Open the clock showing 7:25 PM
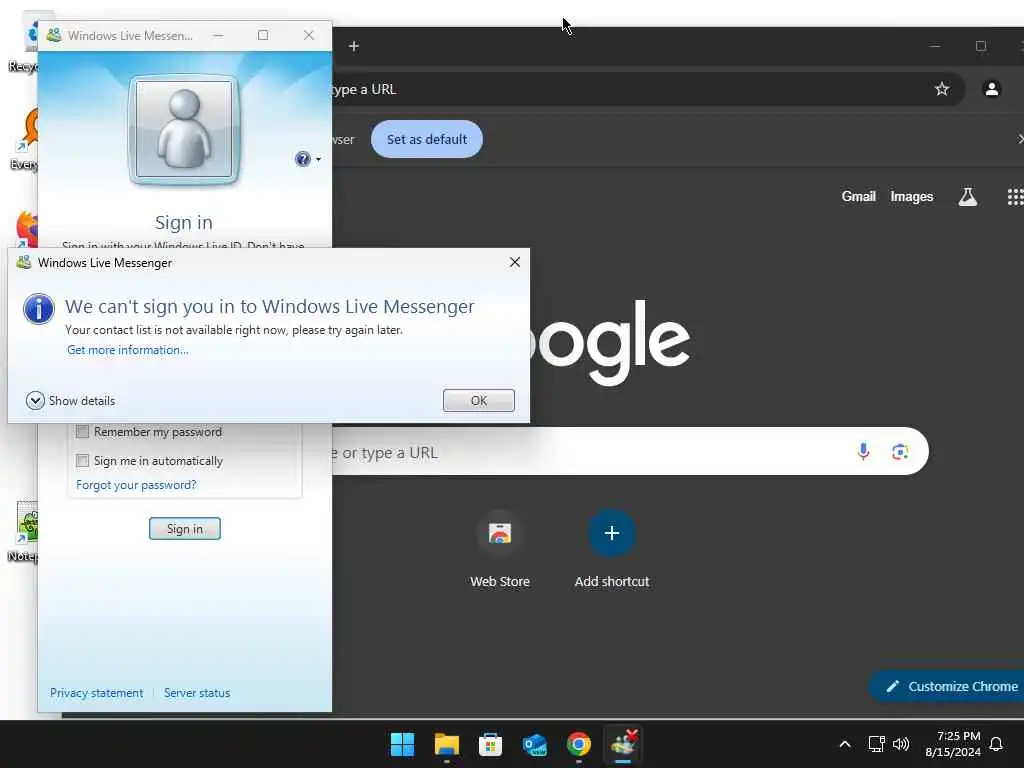The image size is (1024, 768). tap(953, 744)
